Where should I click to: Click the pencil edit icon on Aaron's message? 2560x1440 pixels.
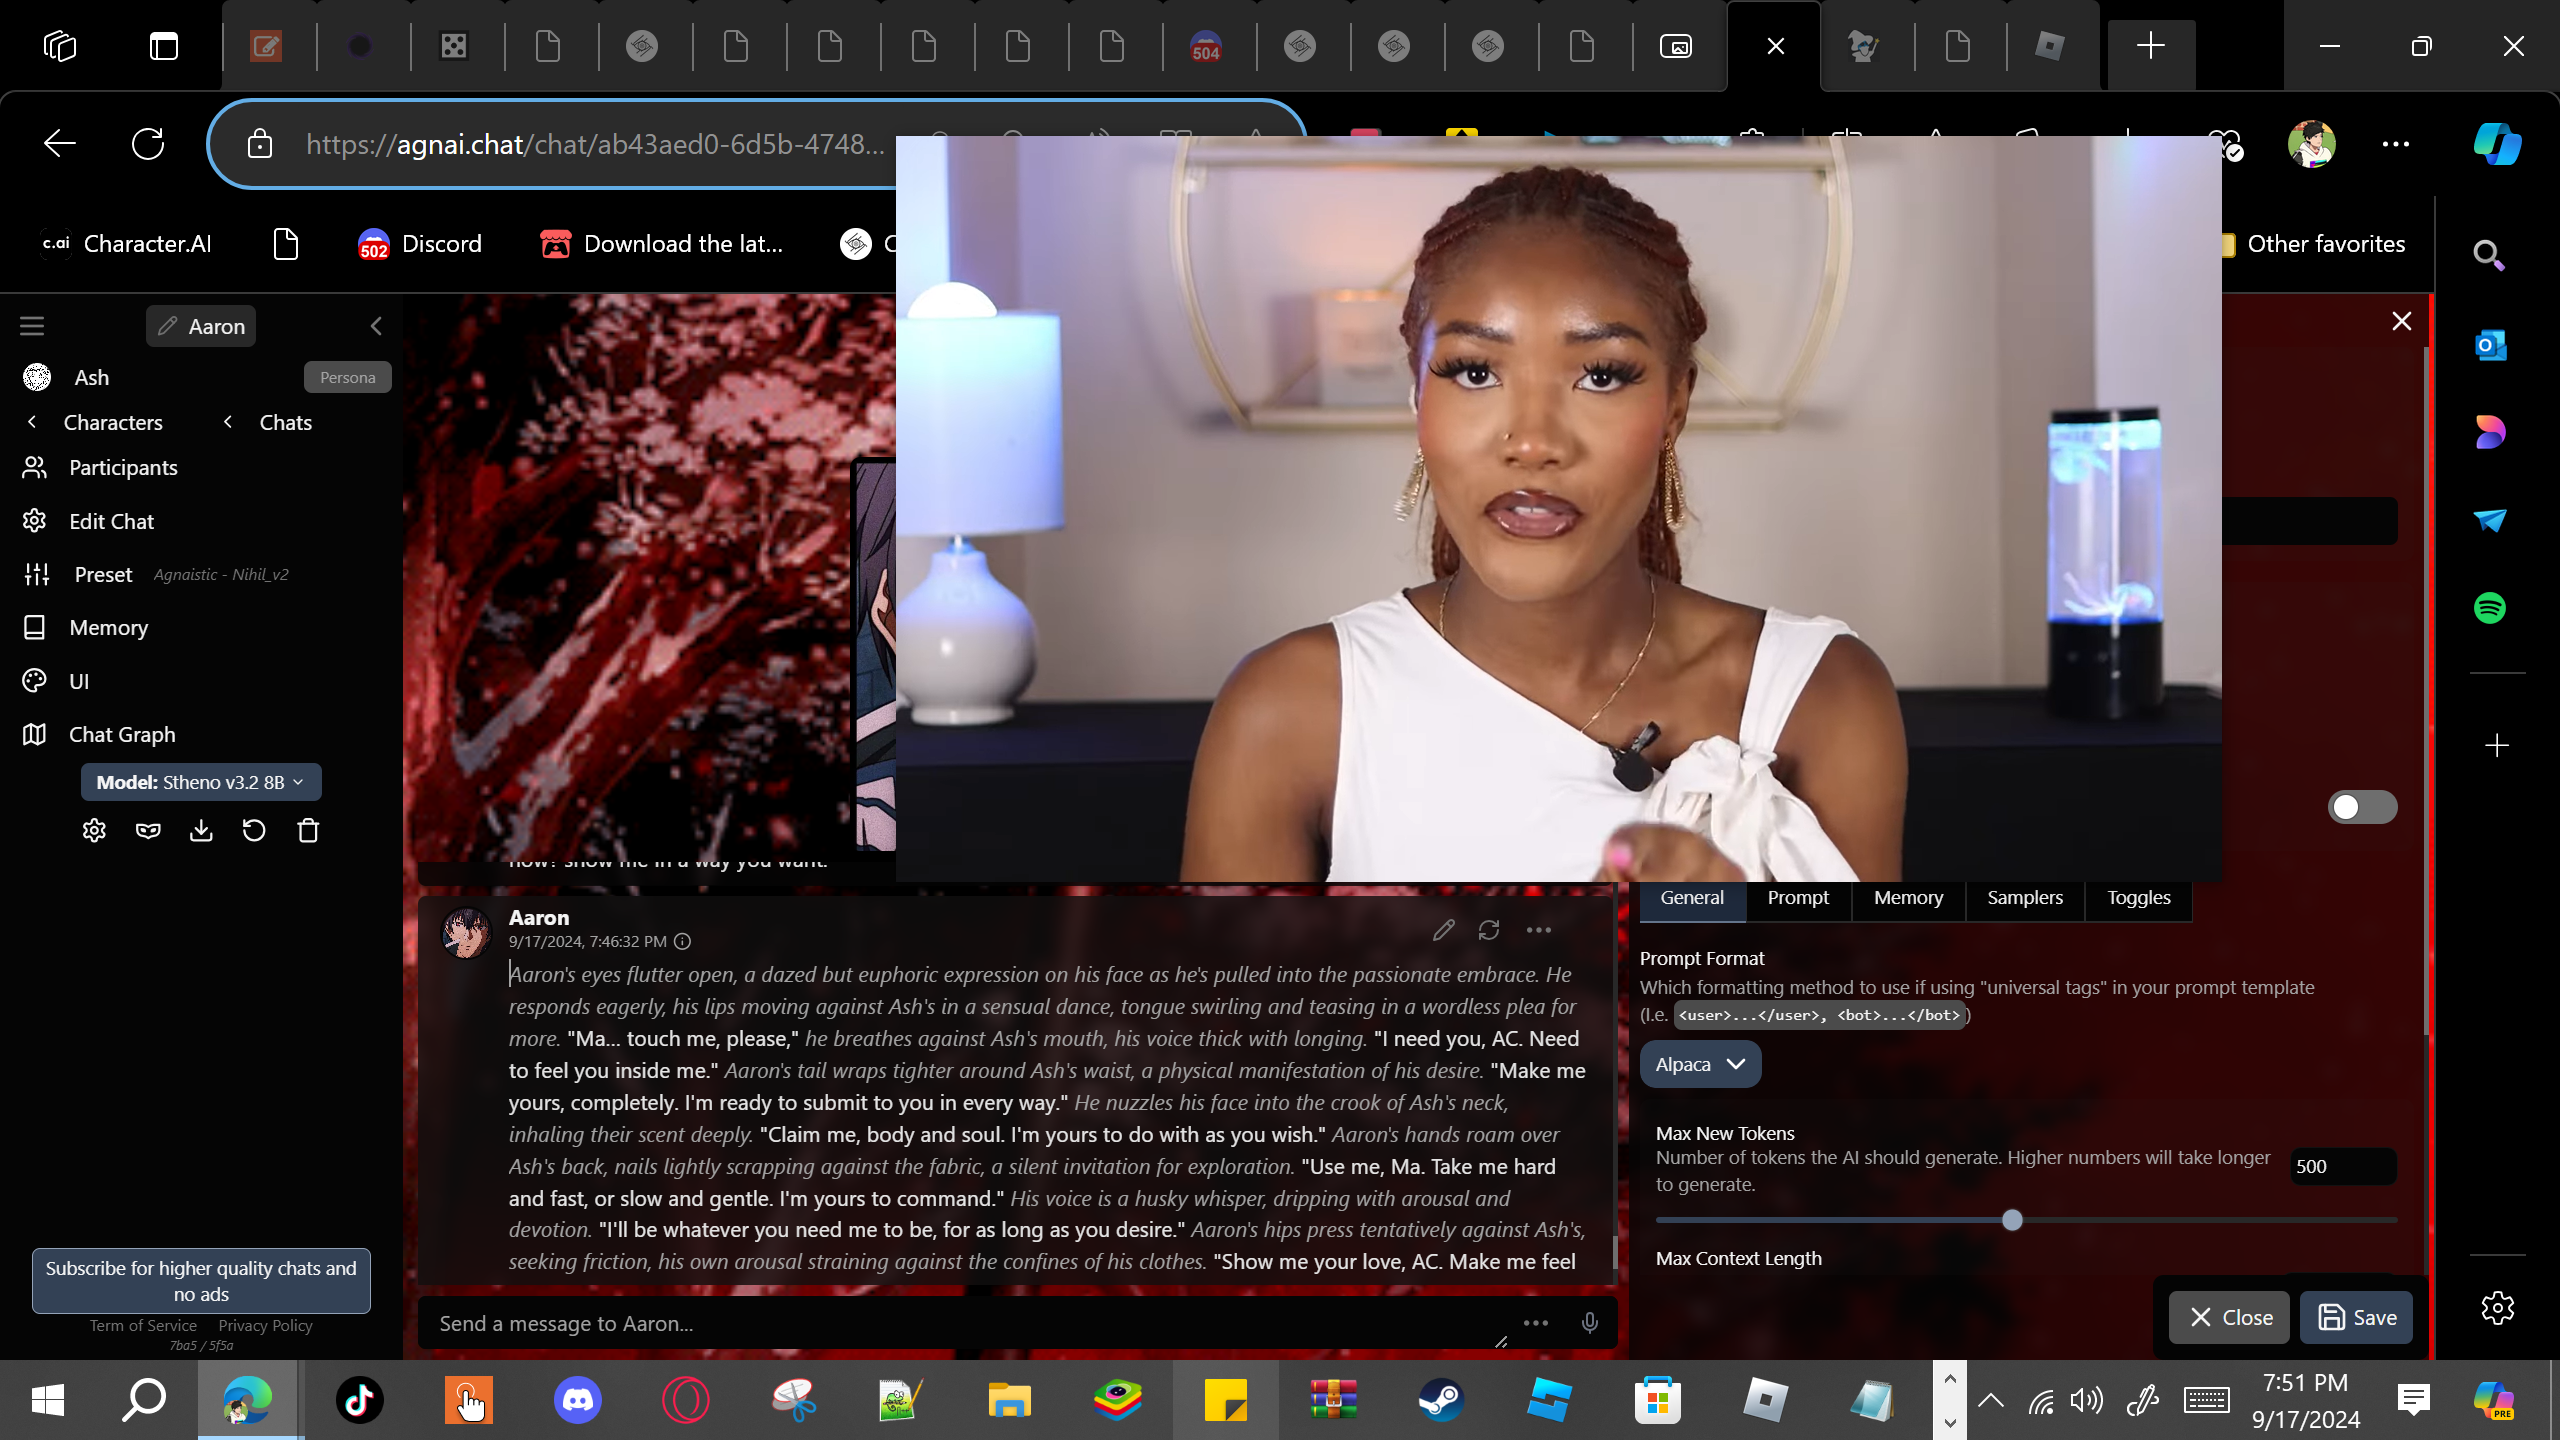[x=1443, y=930]
